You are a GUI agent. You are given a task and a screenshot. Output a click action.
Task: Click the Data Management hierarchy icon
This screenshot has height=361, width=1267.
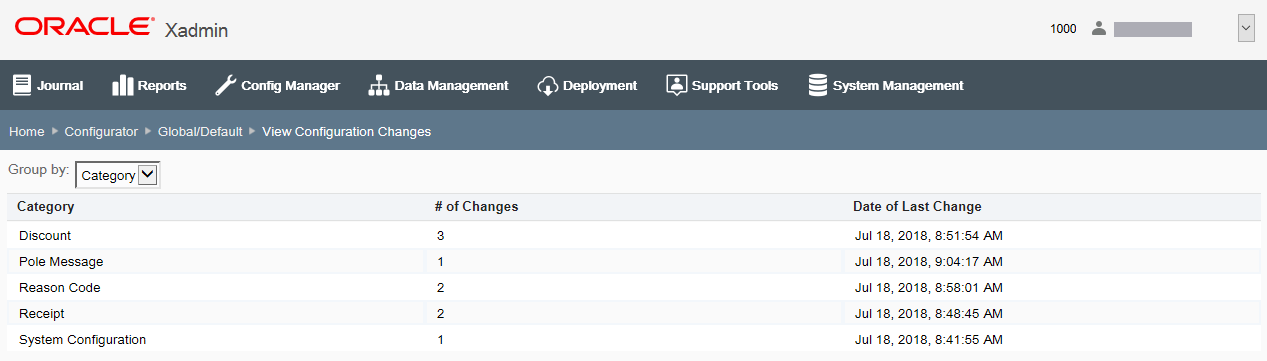tap(379, 85)
